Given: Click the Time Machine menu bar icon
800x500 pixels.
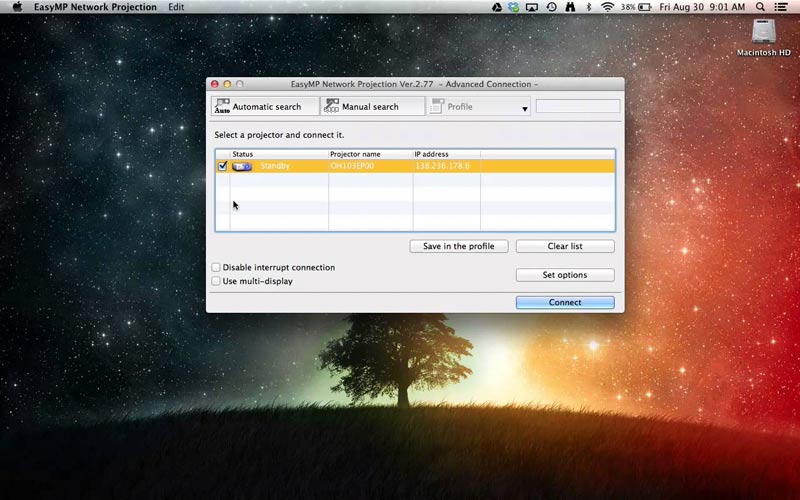Looking at the screenshot, I should 552,7.
